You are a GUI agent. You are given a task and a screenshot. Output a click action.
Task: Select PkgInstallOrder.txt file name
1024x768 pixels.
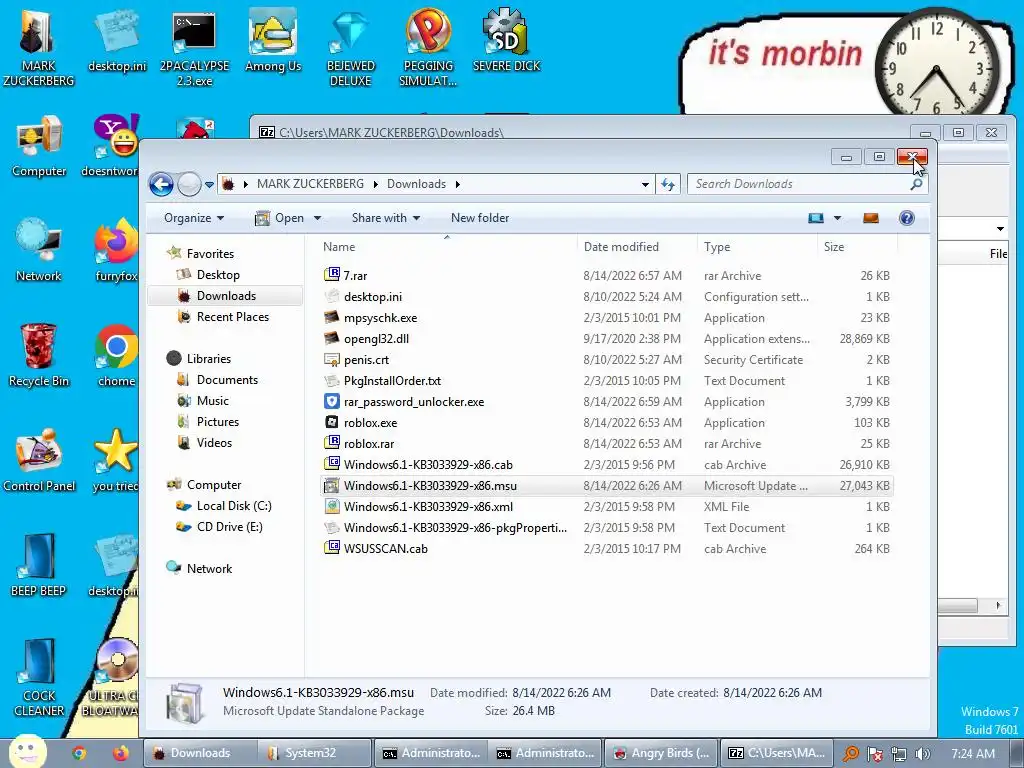(x=392, y=381)
